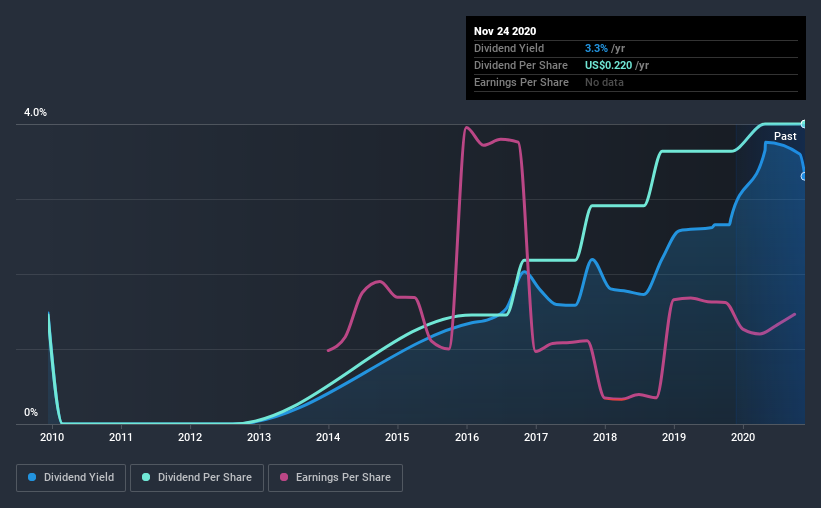Click the "No data" earnings per share text
Screen dimensions: 821x508
point(604,82)
